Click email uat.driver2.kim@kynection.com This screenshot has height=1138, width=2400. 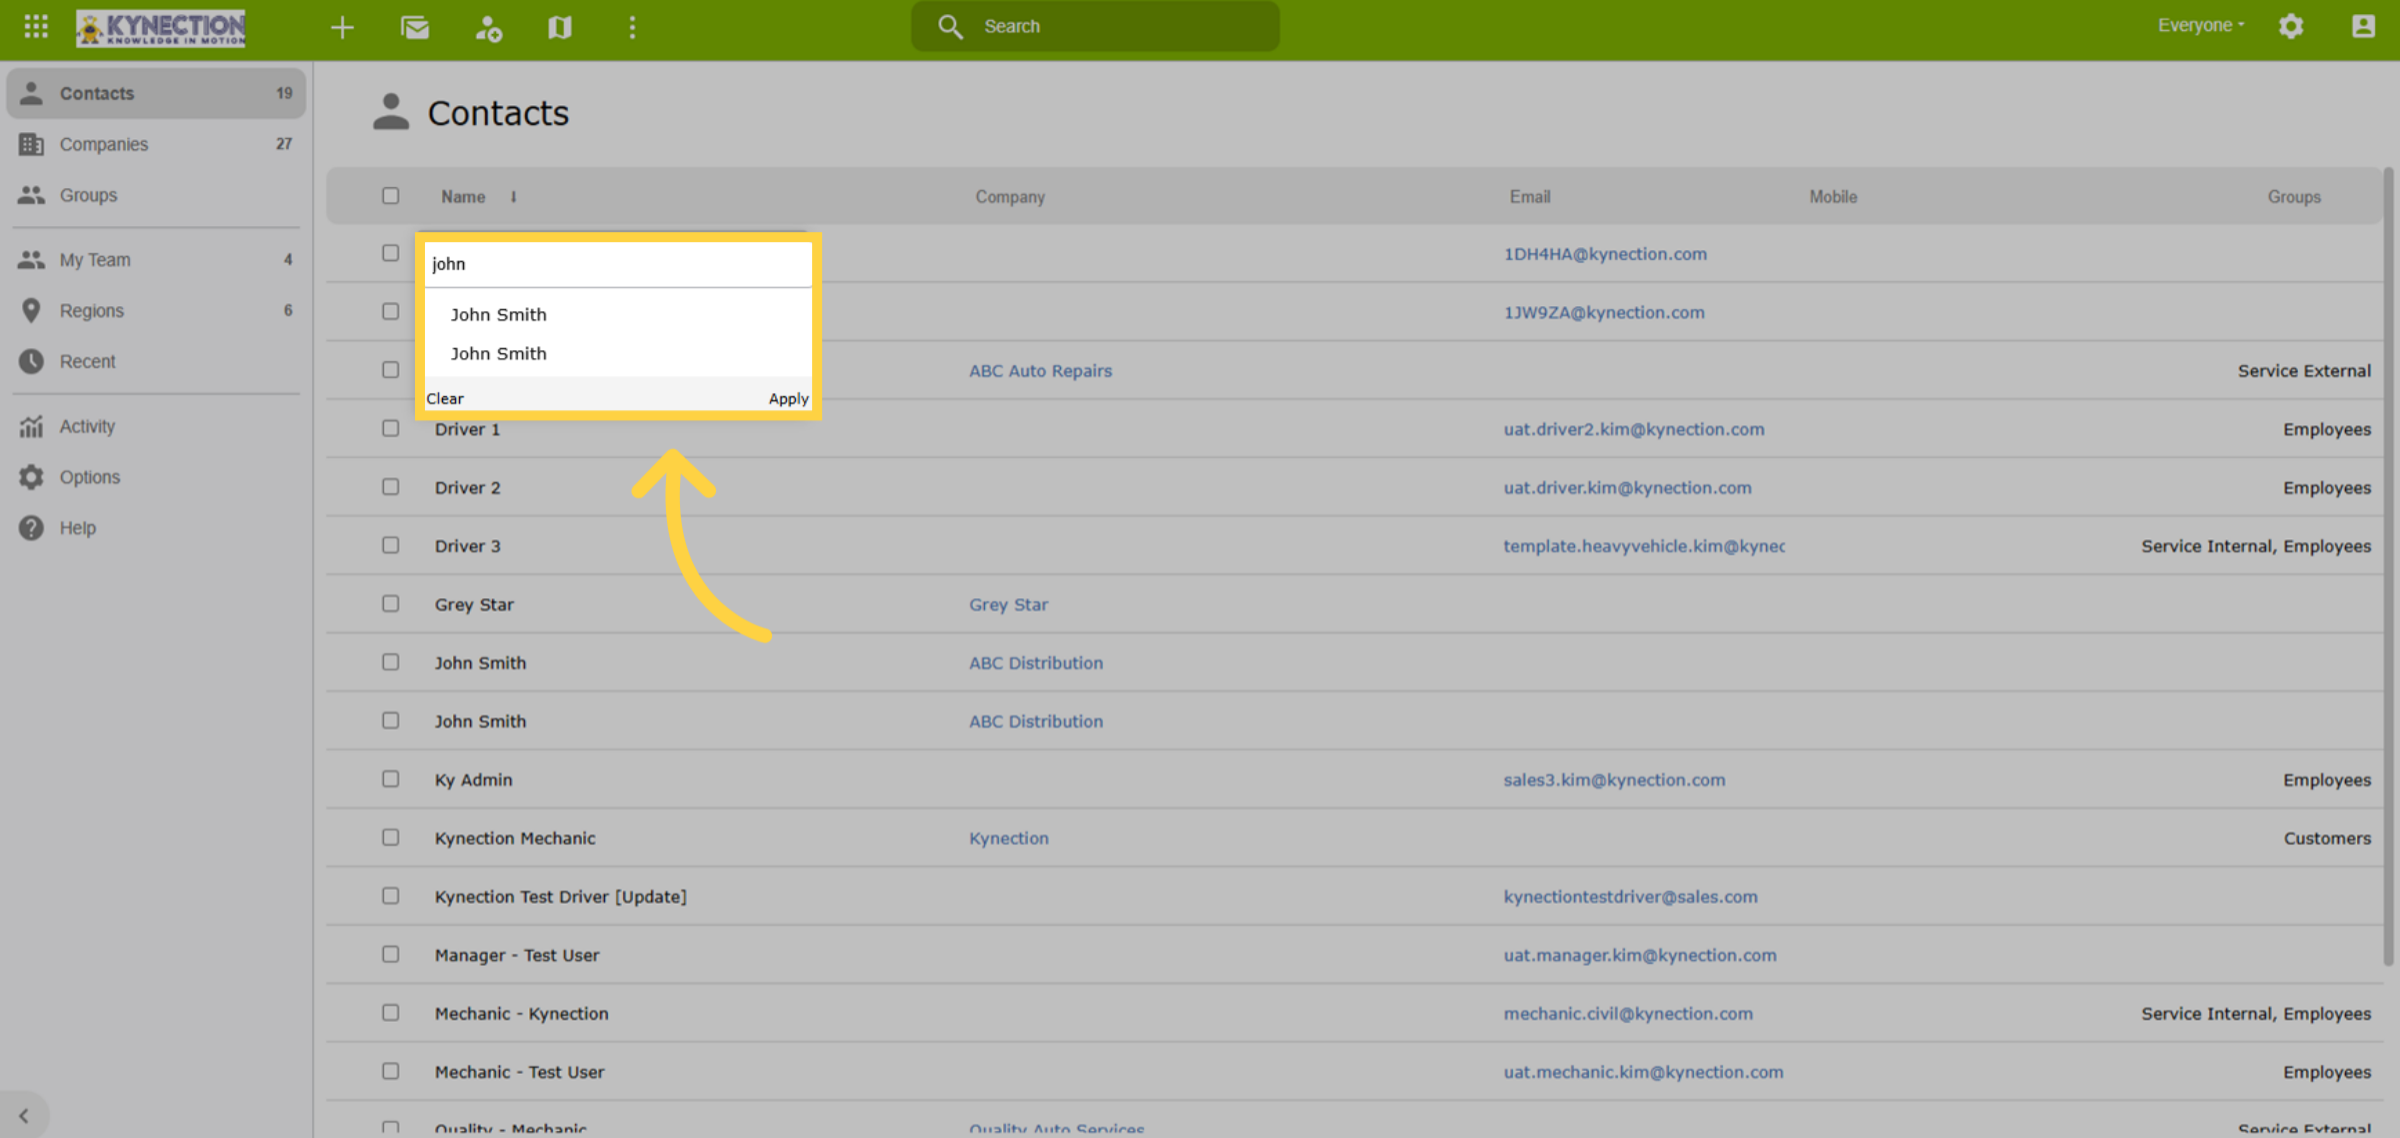(x=1634, y=429)
